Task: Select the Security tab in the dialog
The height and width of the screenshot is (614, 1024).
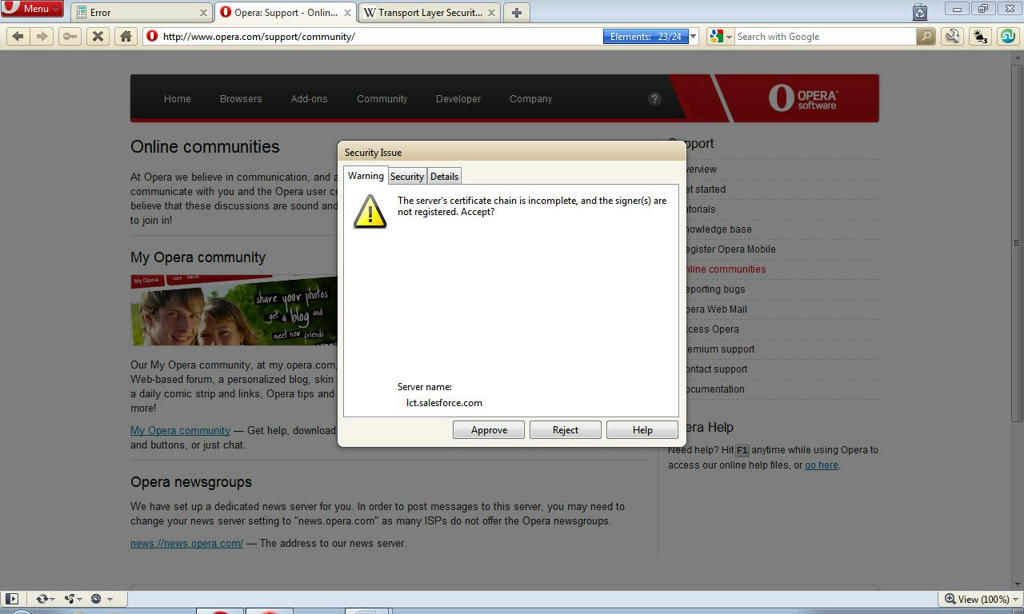Action: pyautogui.click(x=407, y=176)
